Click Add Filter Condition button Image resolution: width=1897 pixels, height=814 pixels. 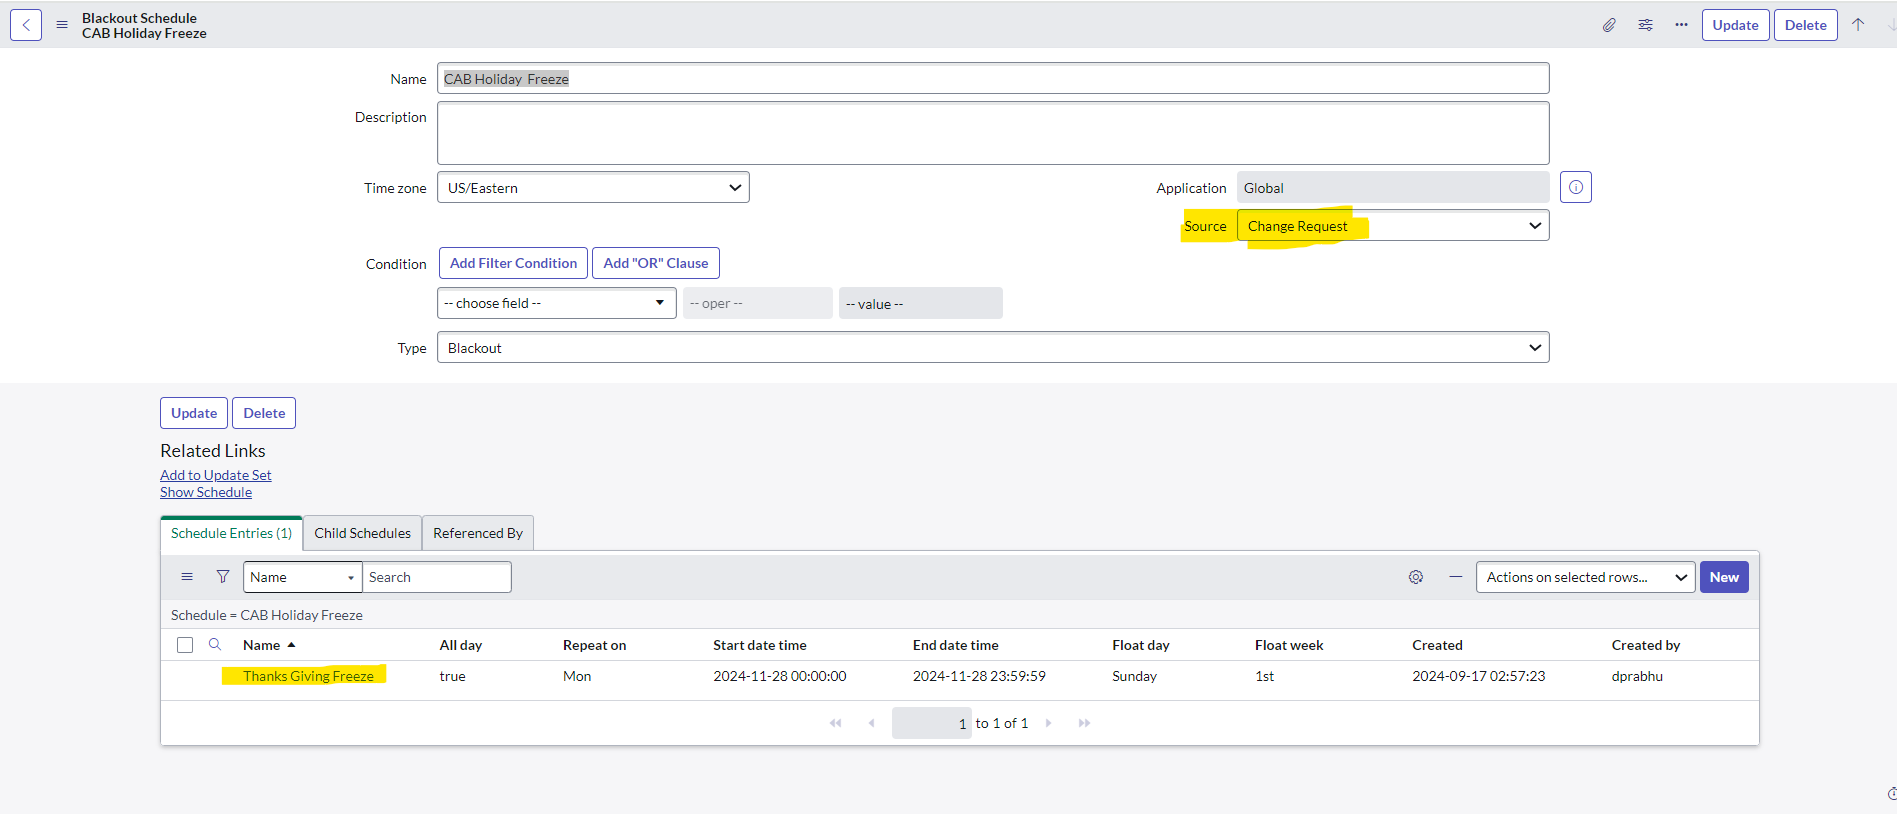tap(513, 263)
